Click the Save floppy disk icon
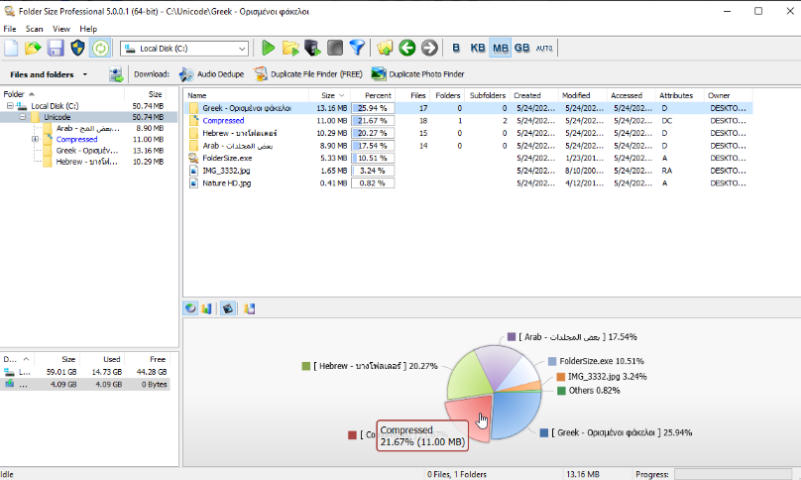This screenshot has height=480, width=801. [x=56, y=48]
